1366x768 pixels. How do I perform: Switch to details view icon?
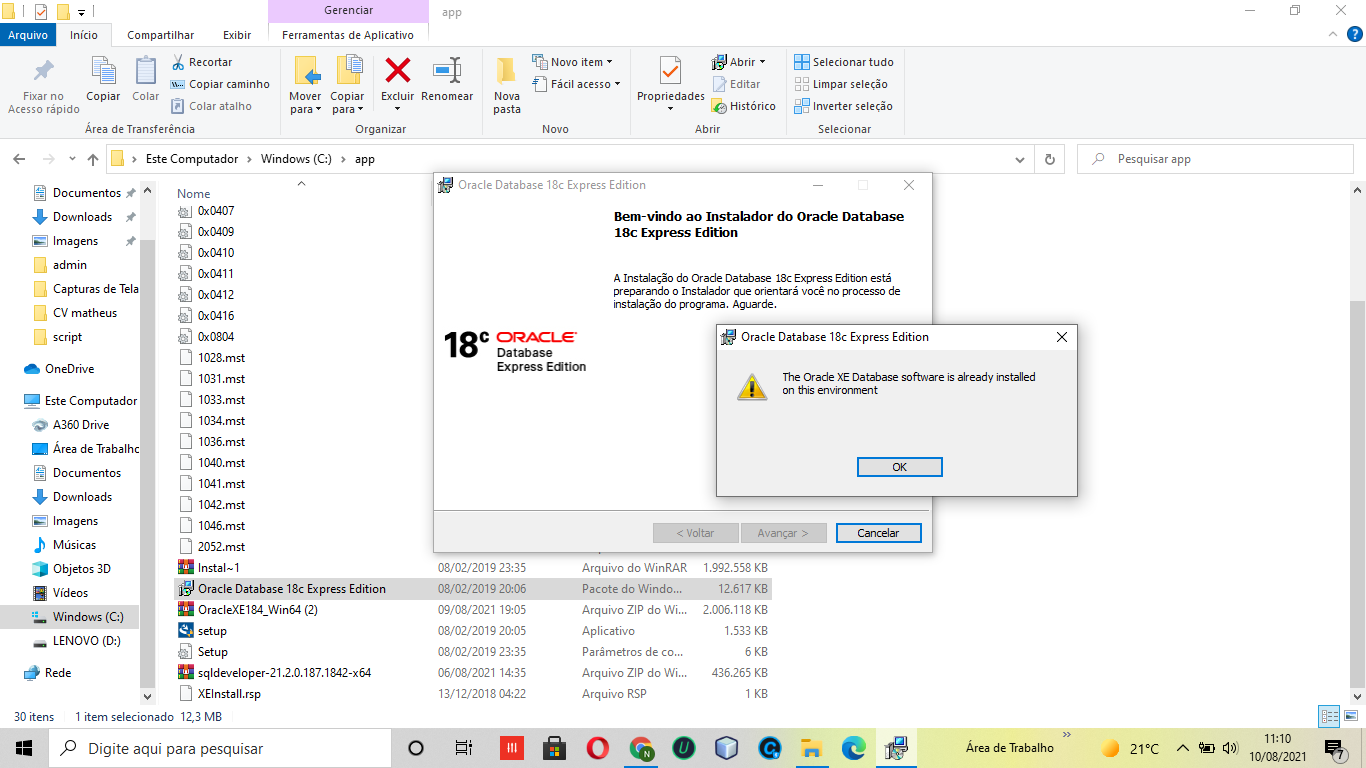[x=1329, y=716]
